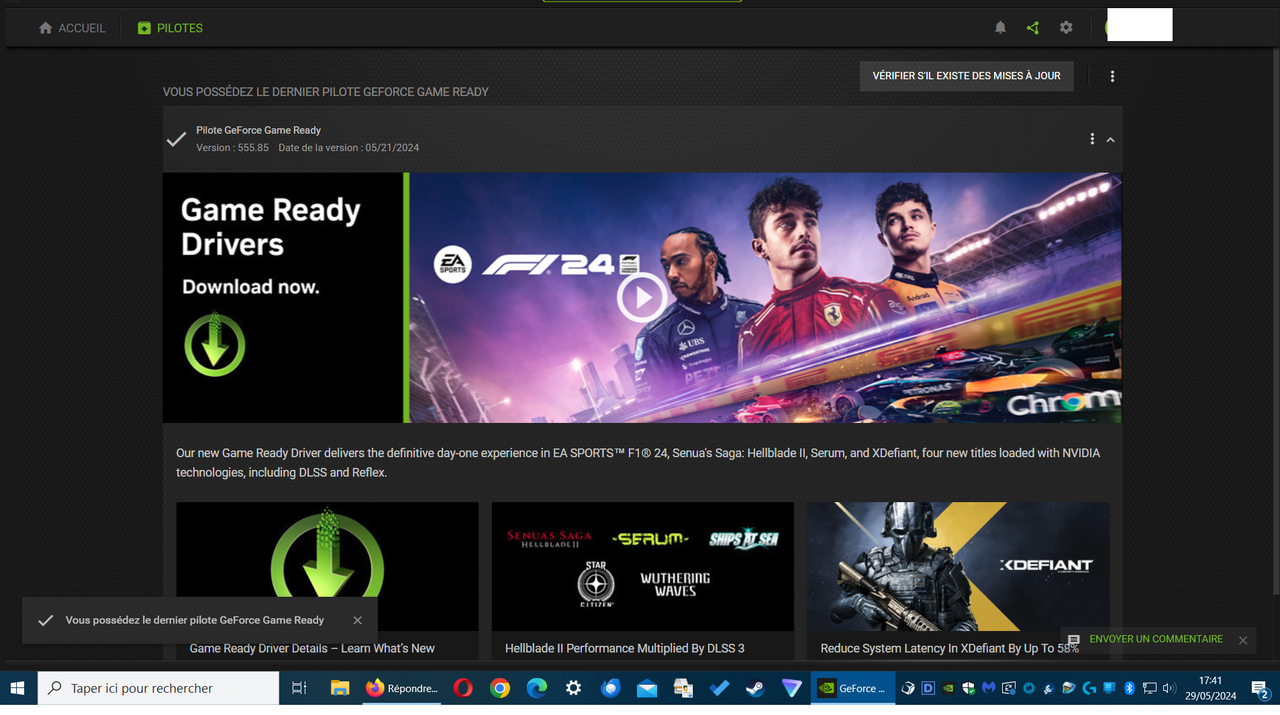Click the GeForce Experience taskbar button
1280x715 pixels.
click(x=852, y=688)
